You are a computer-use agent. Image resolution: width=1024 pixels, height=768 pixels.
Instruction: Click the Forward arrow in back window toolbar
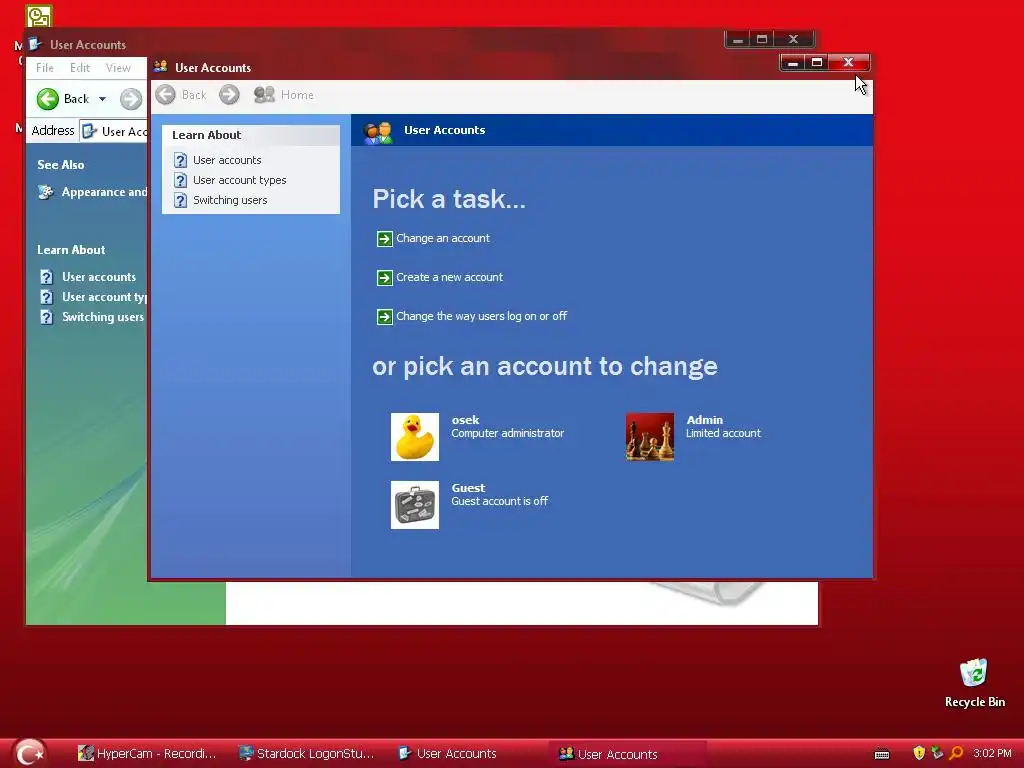[x=131, y=99]
